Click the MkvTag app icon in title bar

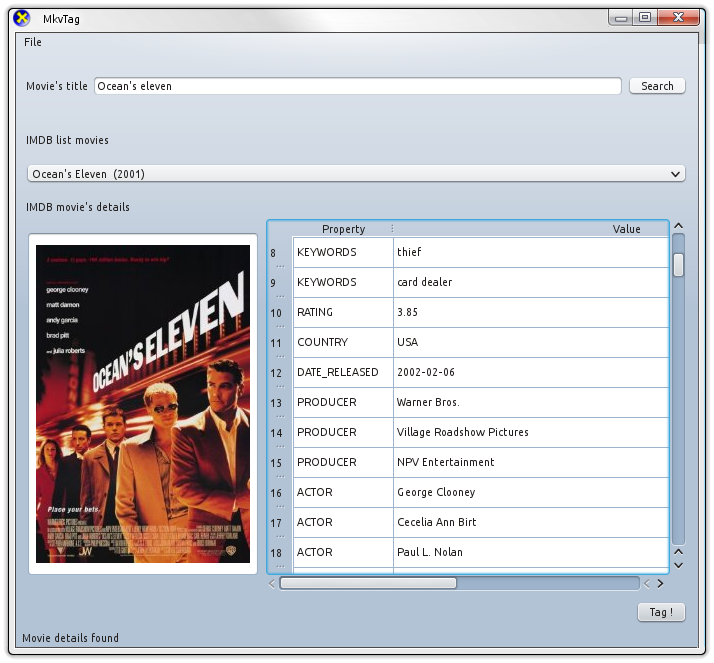21,19
